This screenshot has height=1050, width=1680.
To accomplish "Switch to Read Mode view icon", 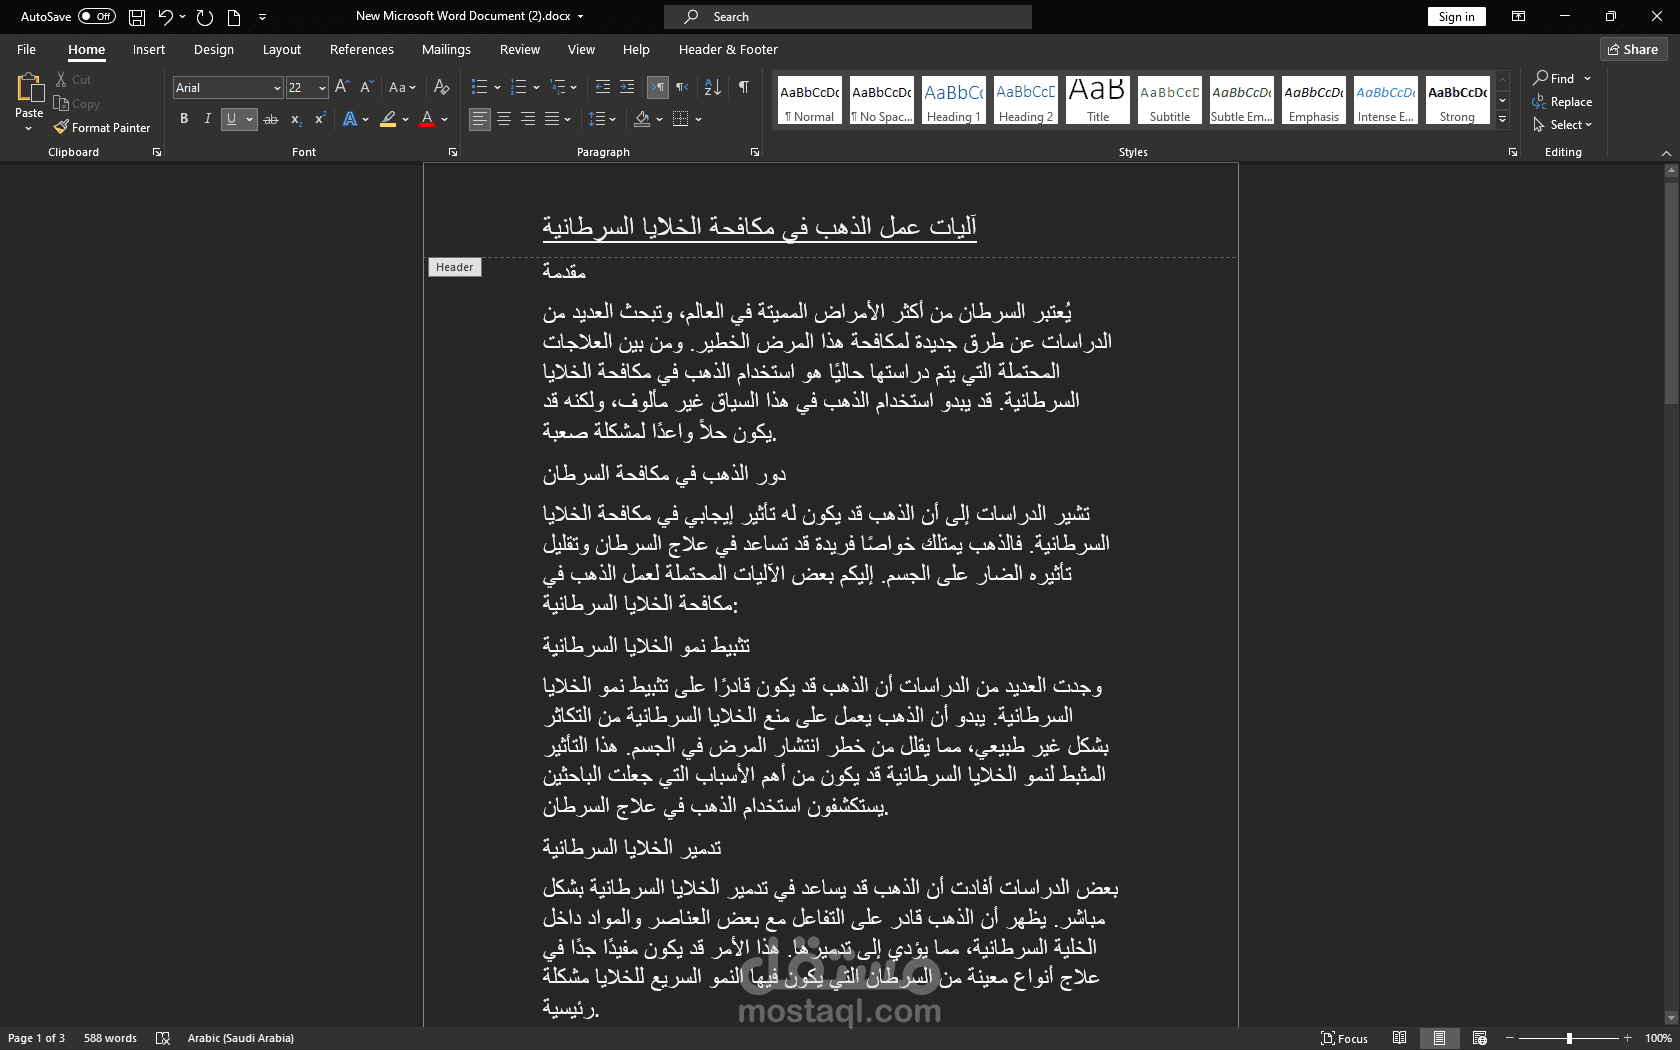I will [1399, 1038].
